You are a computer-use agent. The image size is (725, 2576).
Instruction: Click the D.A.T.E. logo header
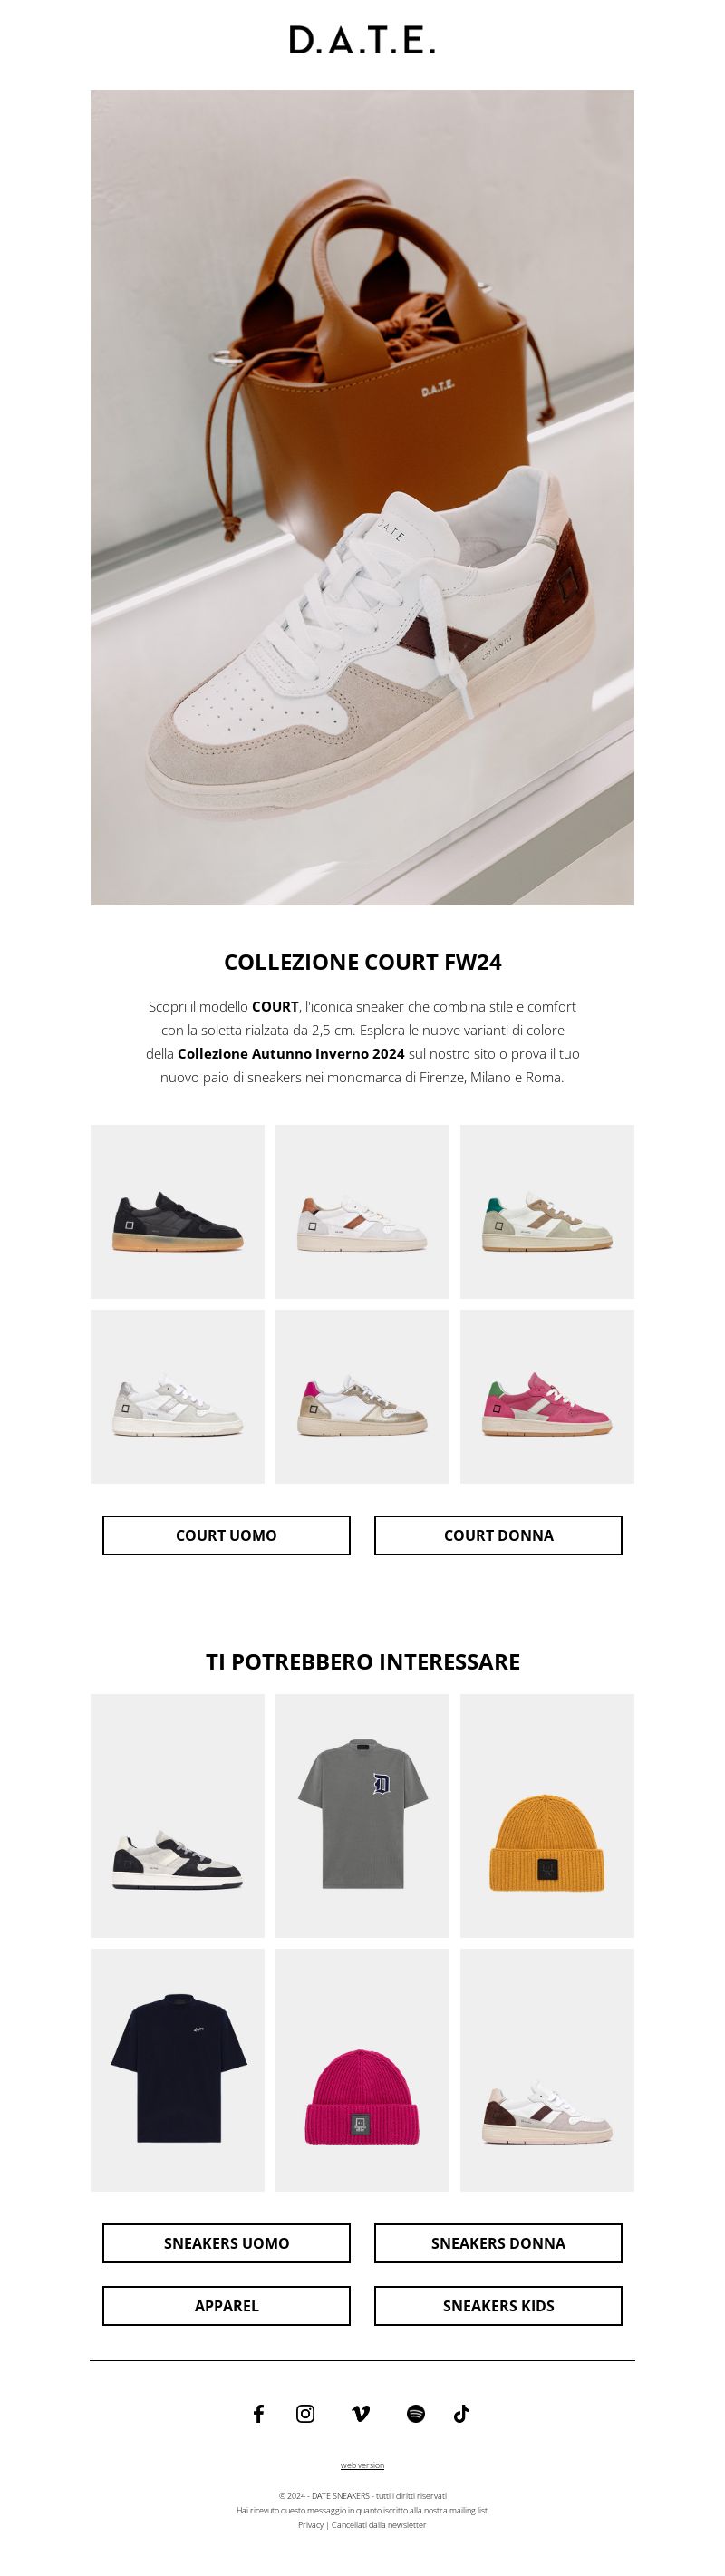click(362, 40)
